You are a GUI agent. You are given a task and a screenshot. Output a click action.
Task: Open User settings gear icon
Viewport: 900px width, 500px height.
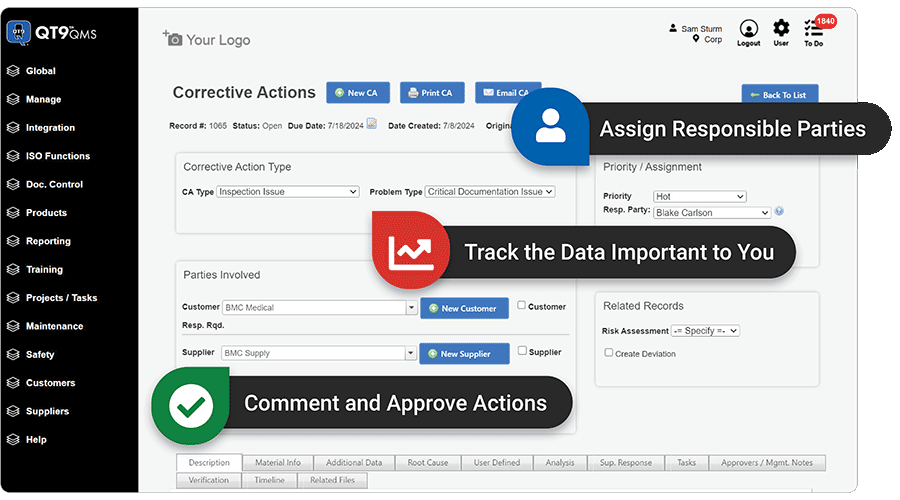pyautogui.click(x=781, y=28)
